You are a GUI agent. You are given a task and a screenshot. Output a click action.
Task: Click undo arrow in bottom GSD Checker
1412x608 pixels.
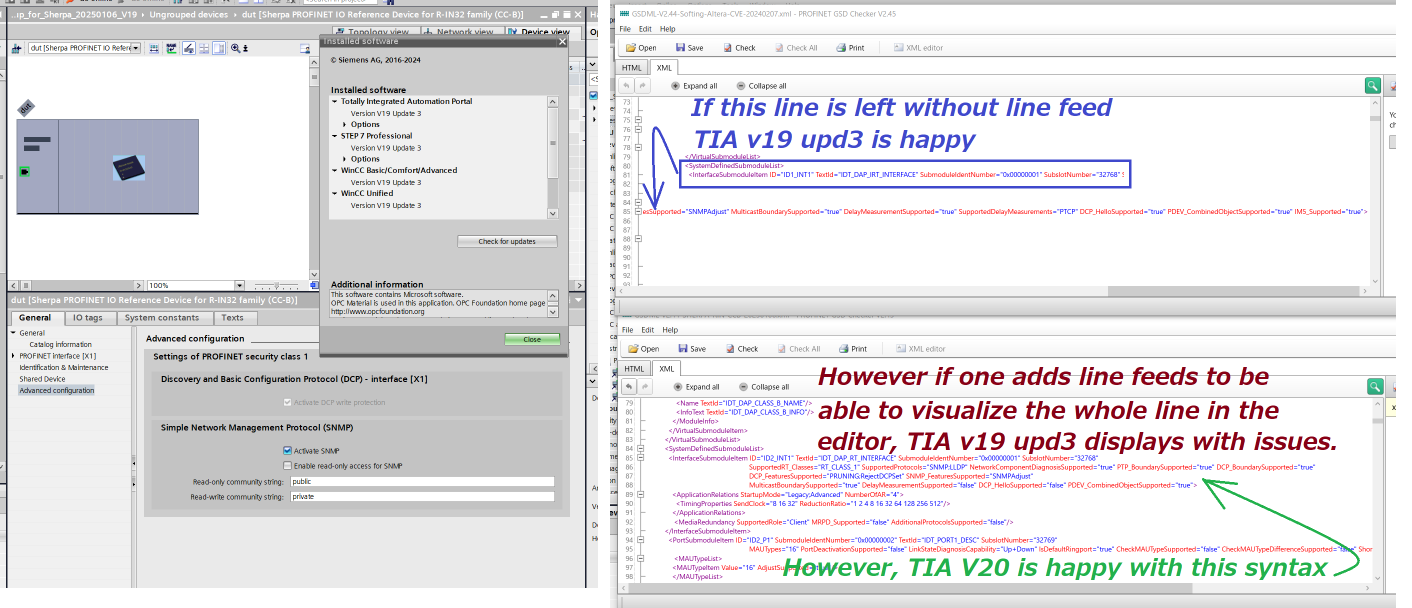coord(628,387)
